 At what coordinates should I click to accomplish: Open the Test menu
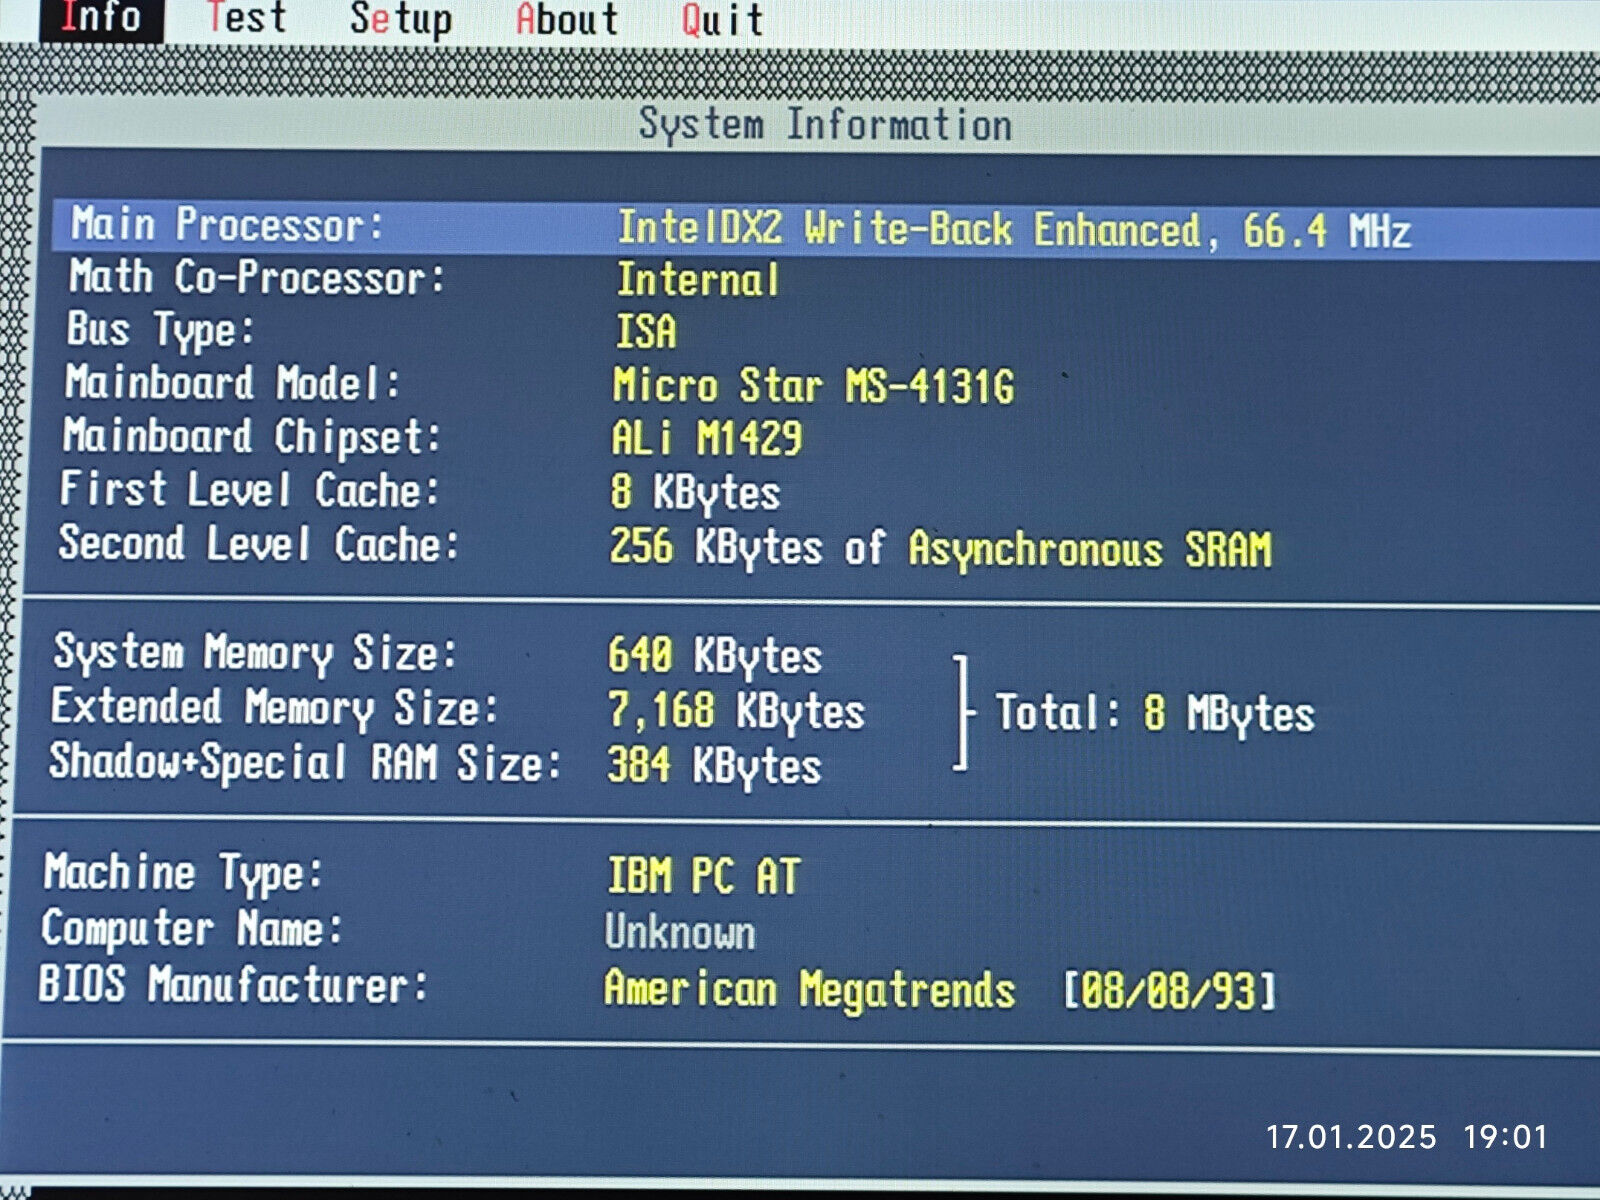(x=247, y=18)
